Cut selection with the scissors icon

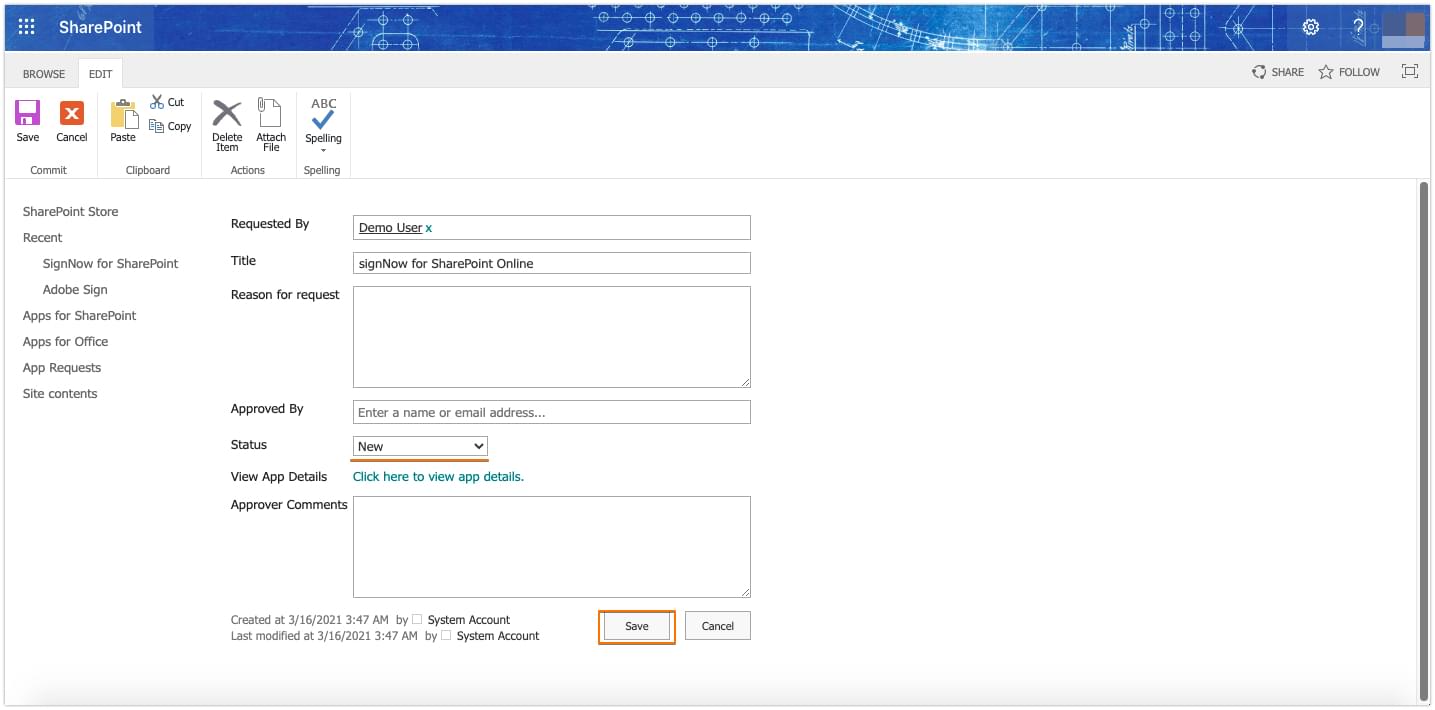(167, 102)
